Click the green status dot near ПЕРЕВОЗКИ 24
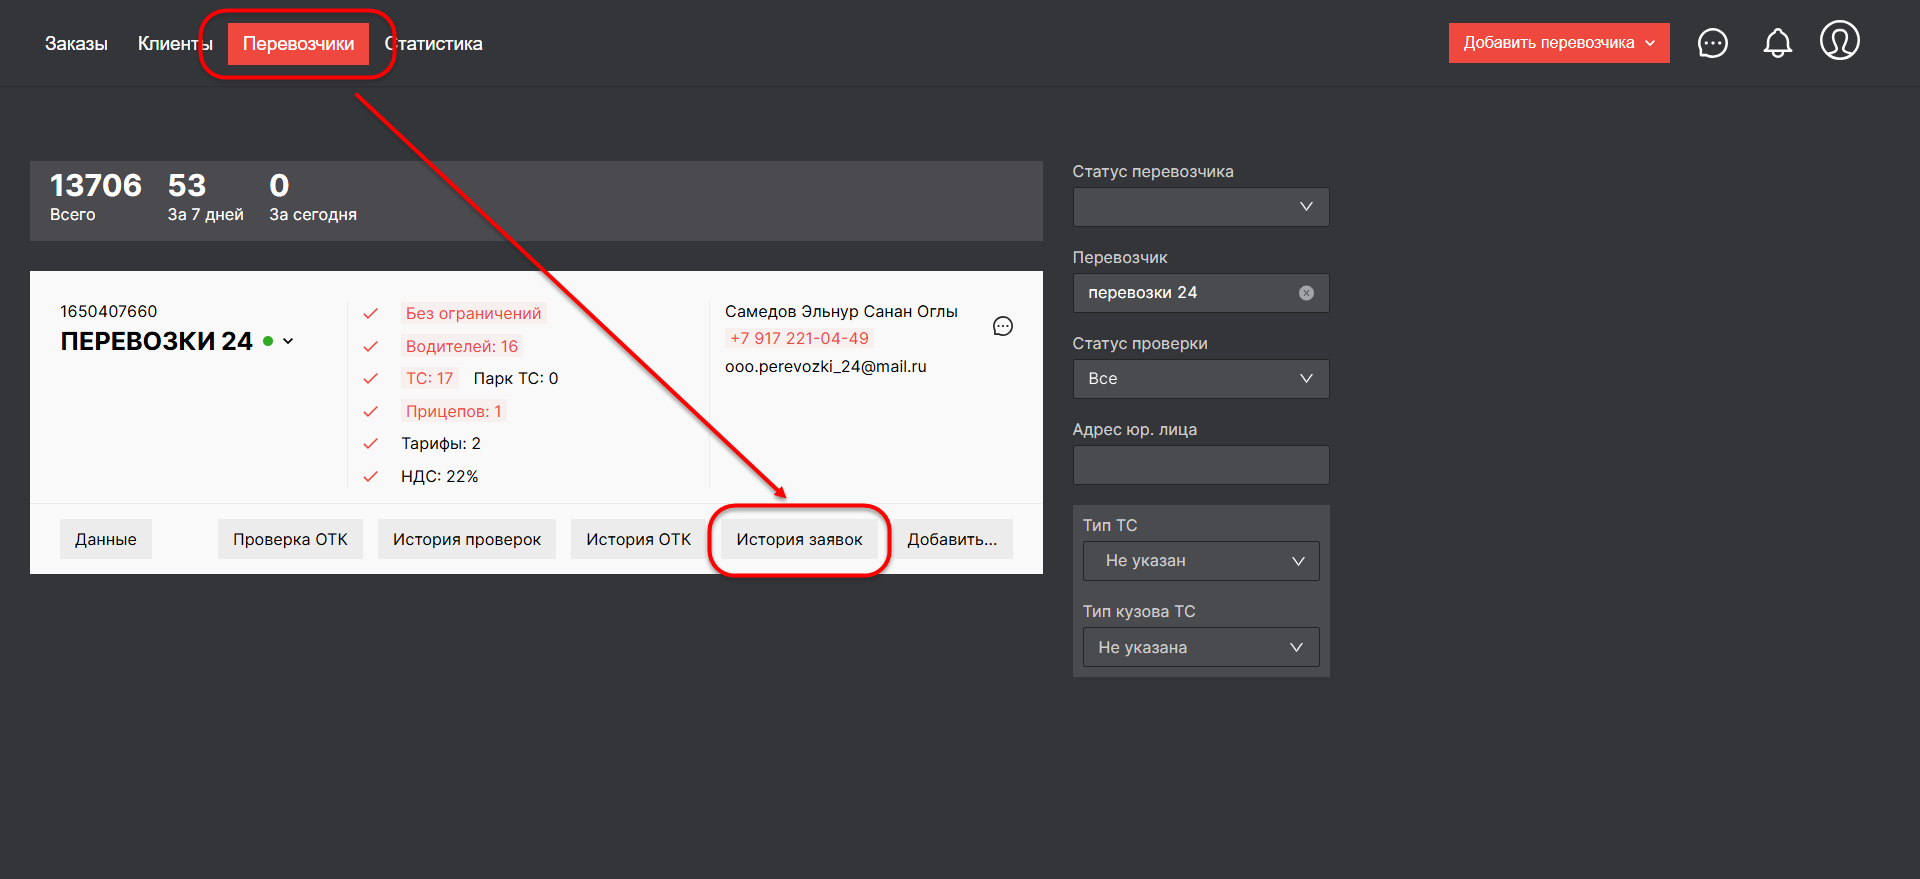 [x=268, y=341]
